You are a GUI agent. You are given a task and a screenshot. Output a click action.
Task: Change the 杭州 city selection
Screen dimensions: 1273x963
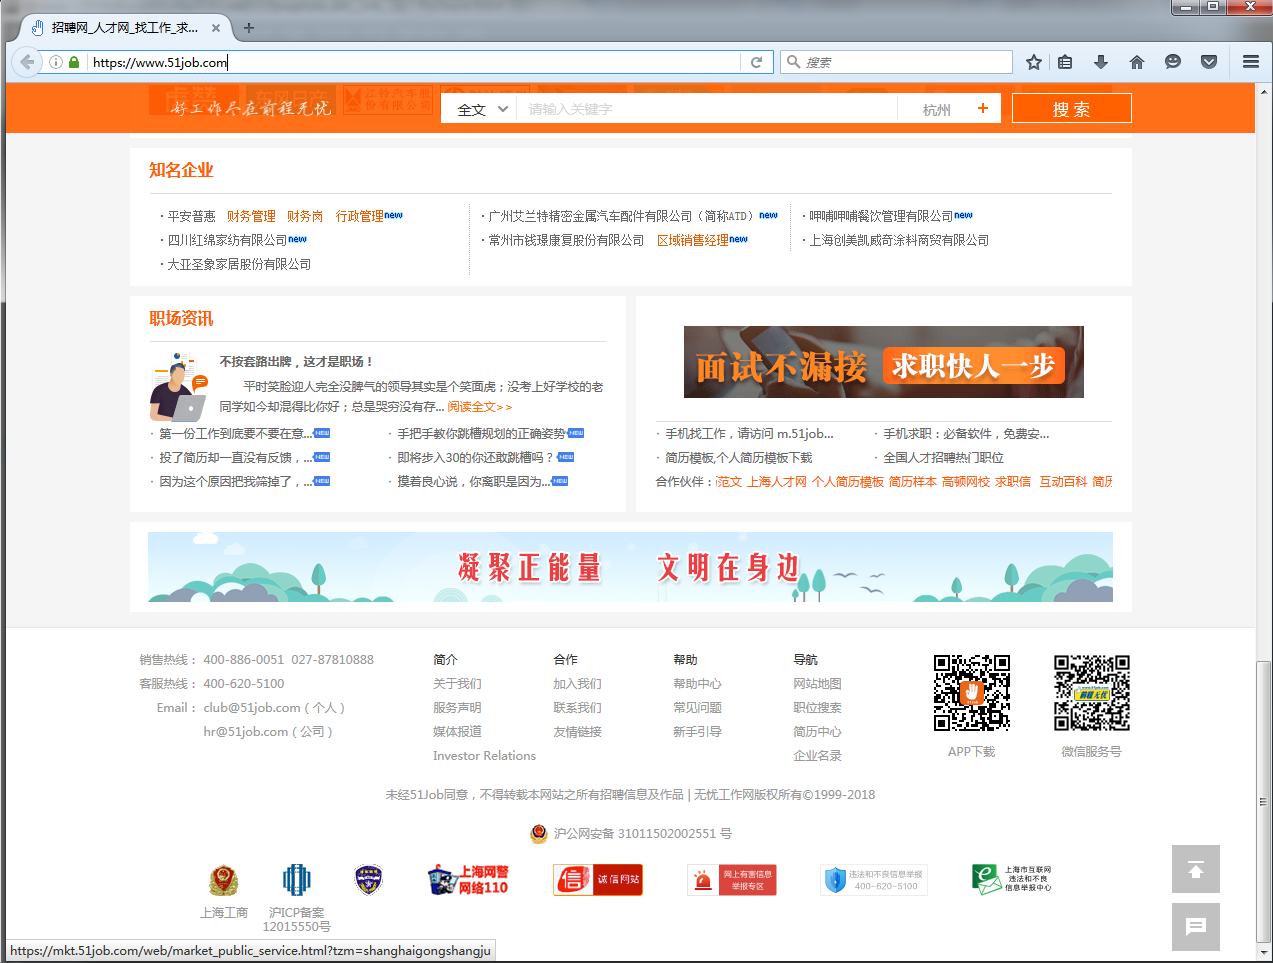point(936,110)
